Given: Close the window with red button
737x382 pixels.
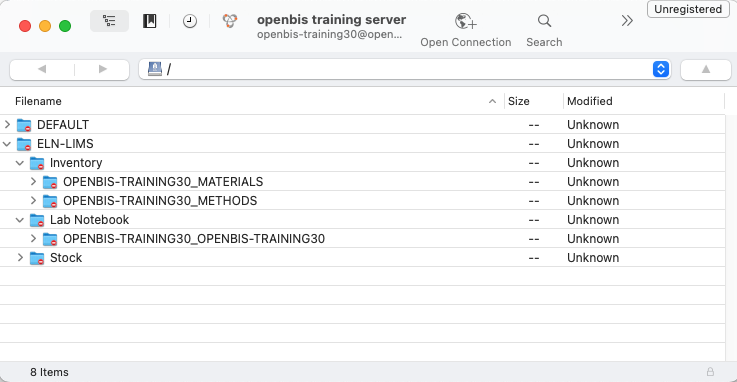Looking at the screenshot, I should [25, 26].
